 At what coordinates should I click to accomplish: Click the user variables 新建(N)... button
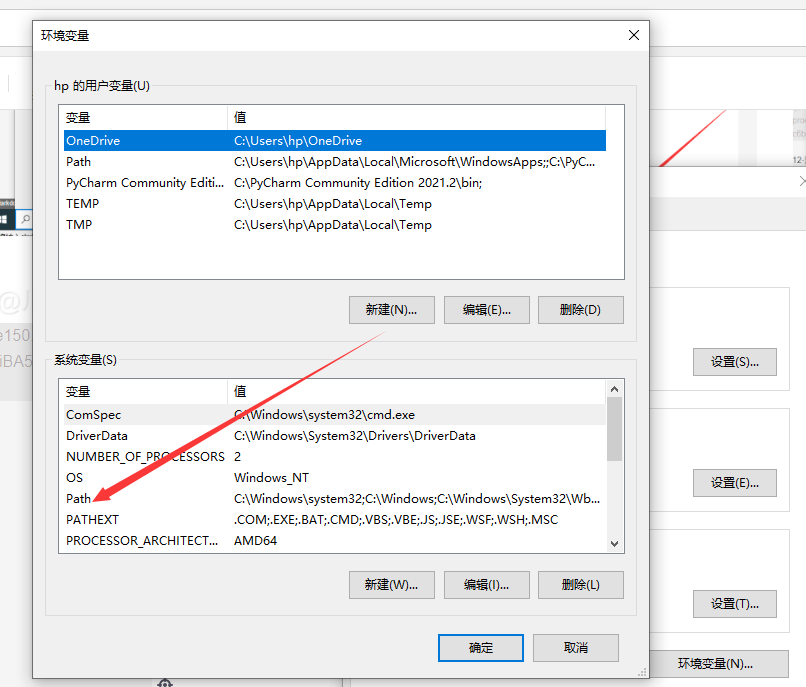pos(392,310)
